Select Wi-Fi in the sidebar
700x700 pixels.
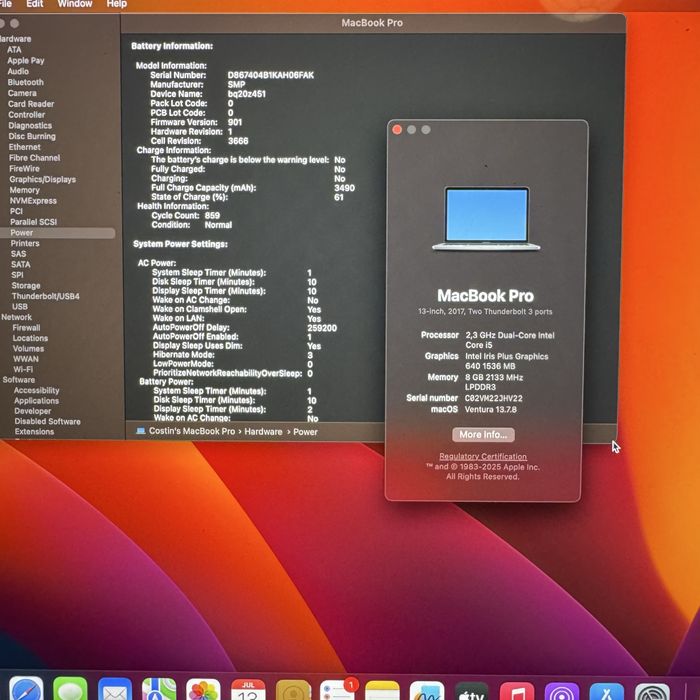[x=23, y=369]
